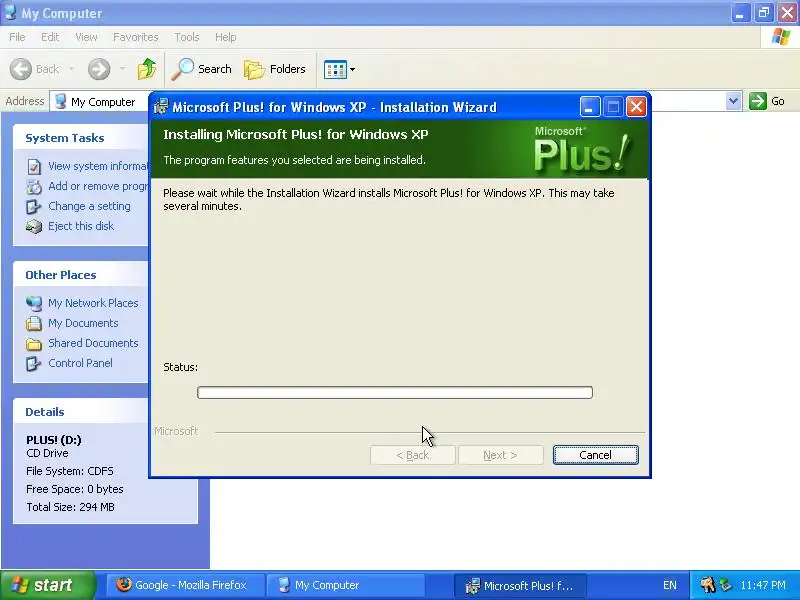Viewport: 800px width, 600px height.
Task: Click the 11:47 PM clock
Action: (x=763, y=585)
